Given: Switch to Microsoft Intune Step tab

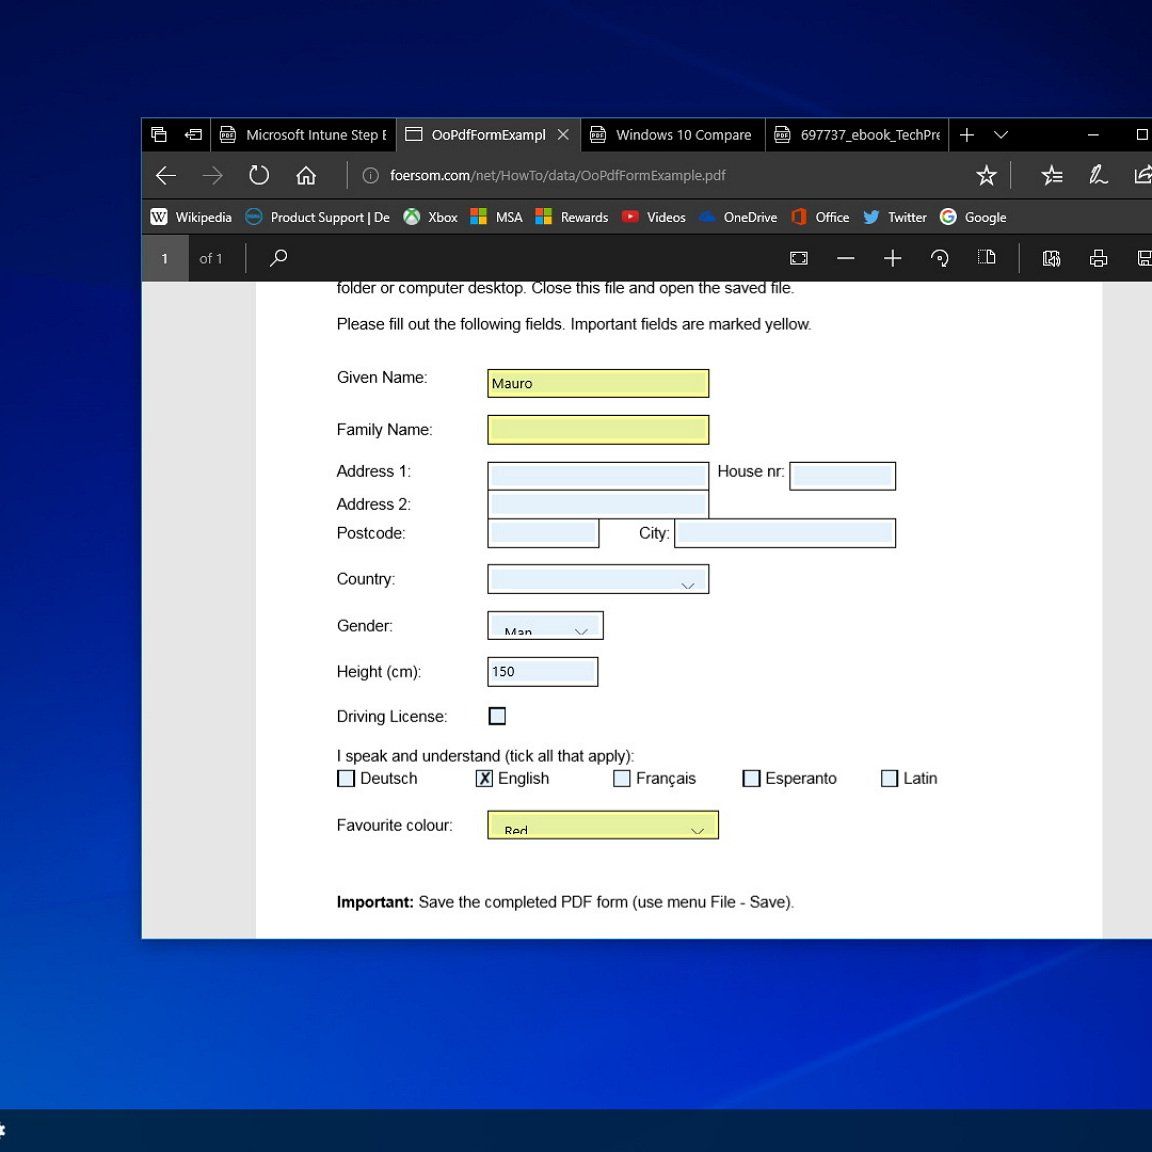Looking at the screenshot, I should pos(304,135).
